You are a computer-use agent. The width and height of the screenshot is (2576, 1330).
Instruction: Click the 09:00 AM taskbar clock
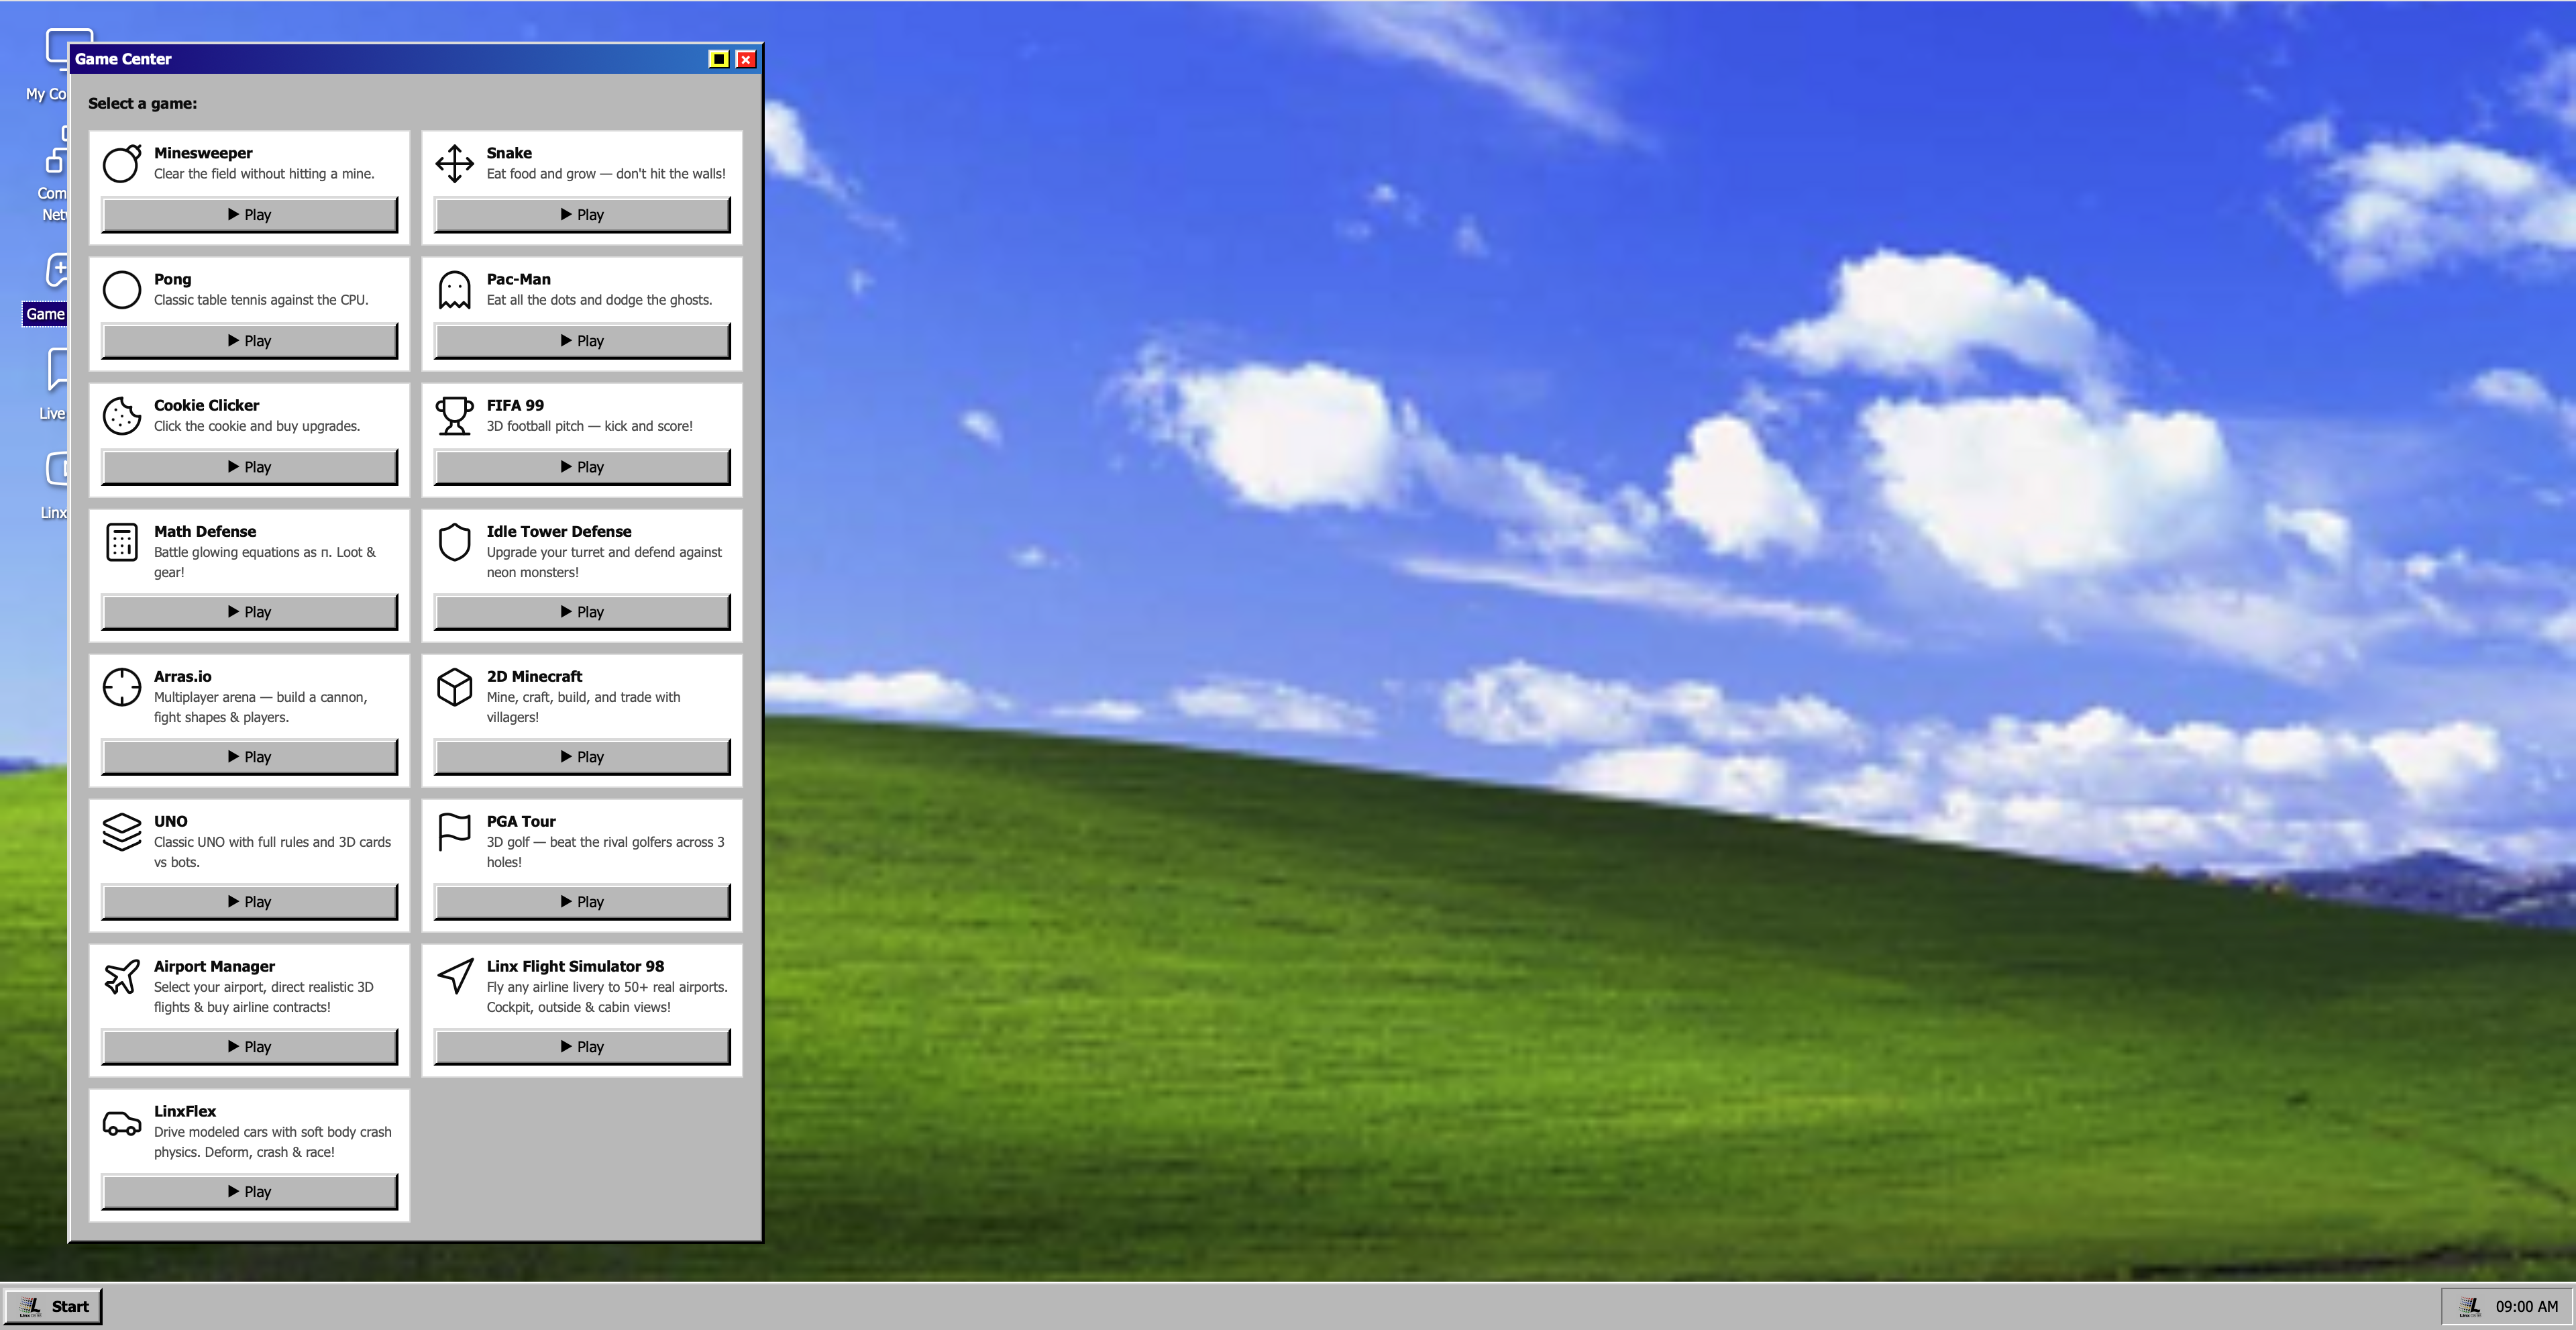2526,1306
